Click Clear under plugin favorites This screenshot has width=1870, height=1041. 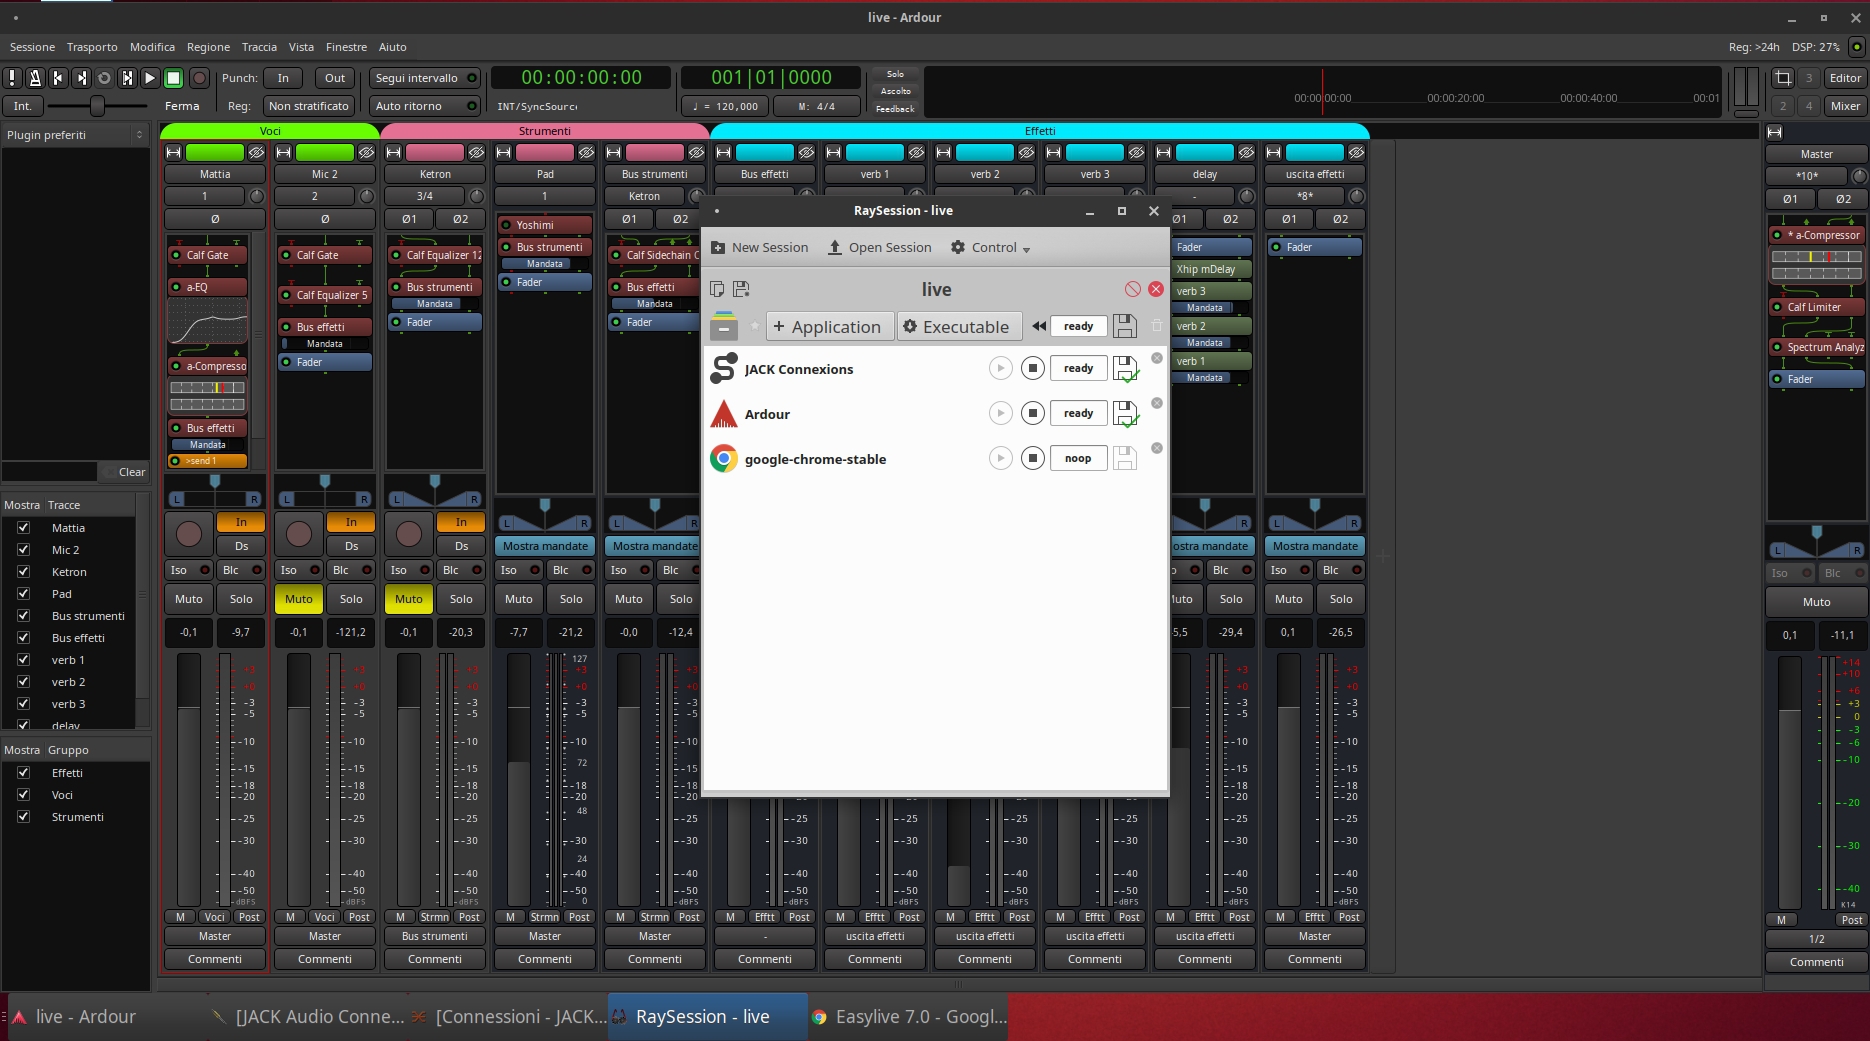(125, 472)
